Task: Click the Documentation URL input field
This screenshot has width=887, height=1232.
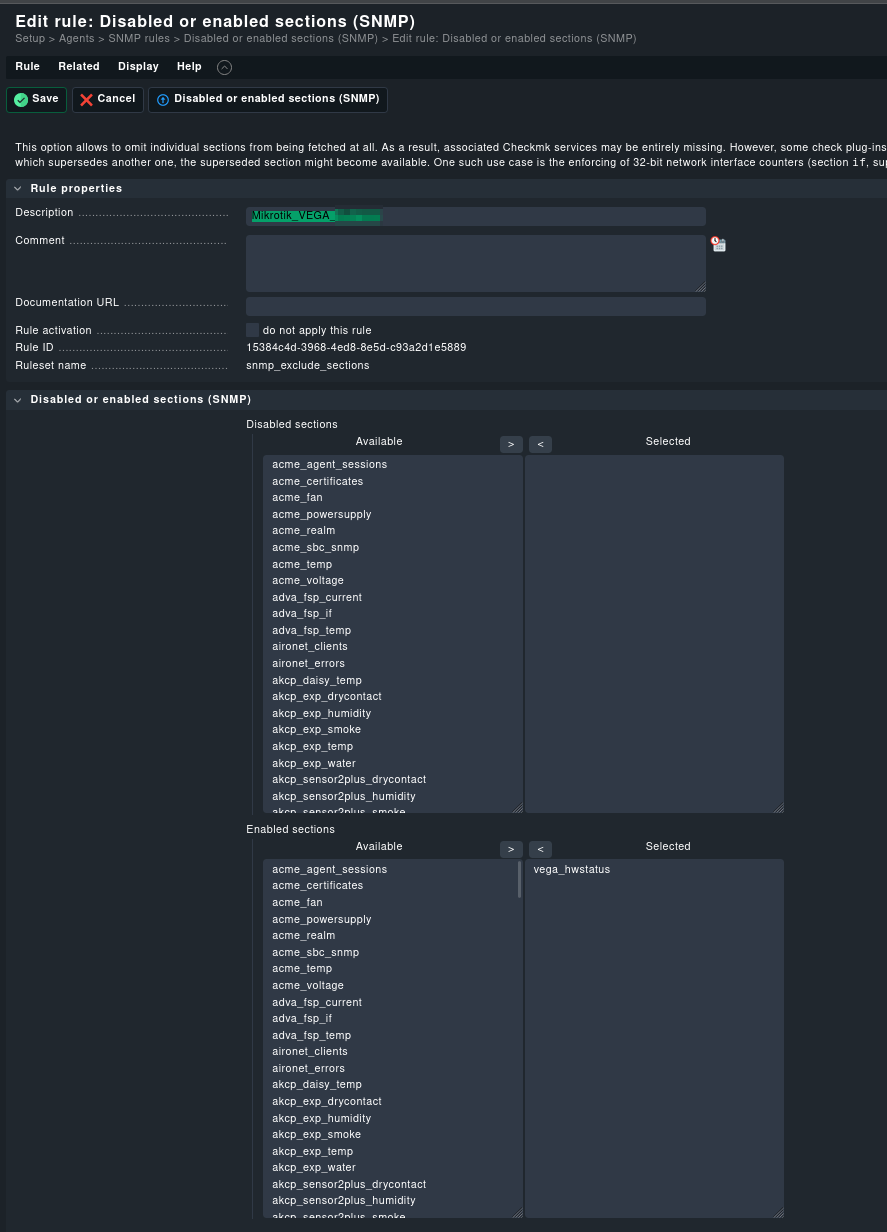Action: [x=475, y=306]
